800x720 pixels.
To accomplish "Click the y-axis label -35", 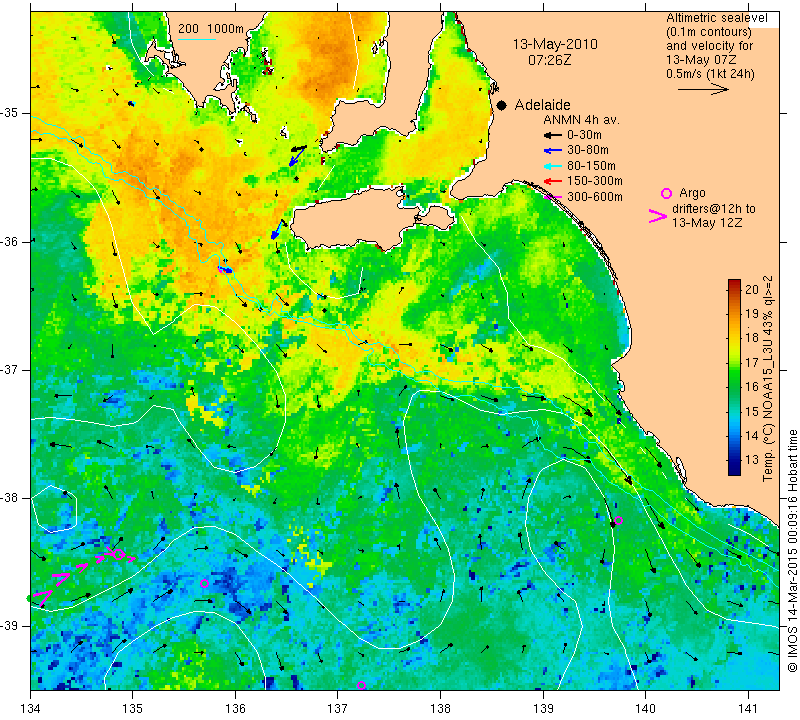I will point(11,113).
